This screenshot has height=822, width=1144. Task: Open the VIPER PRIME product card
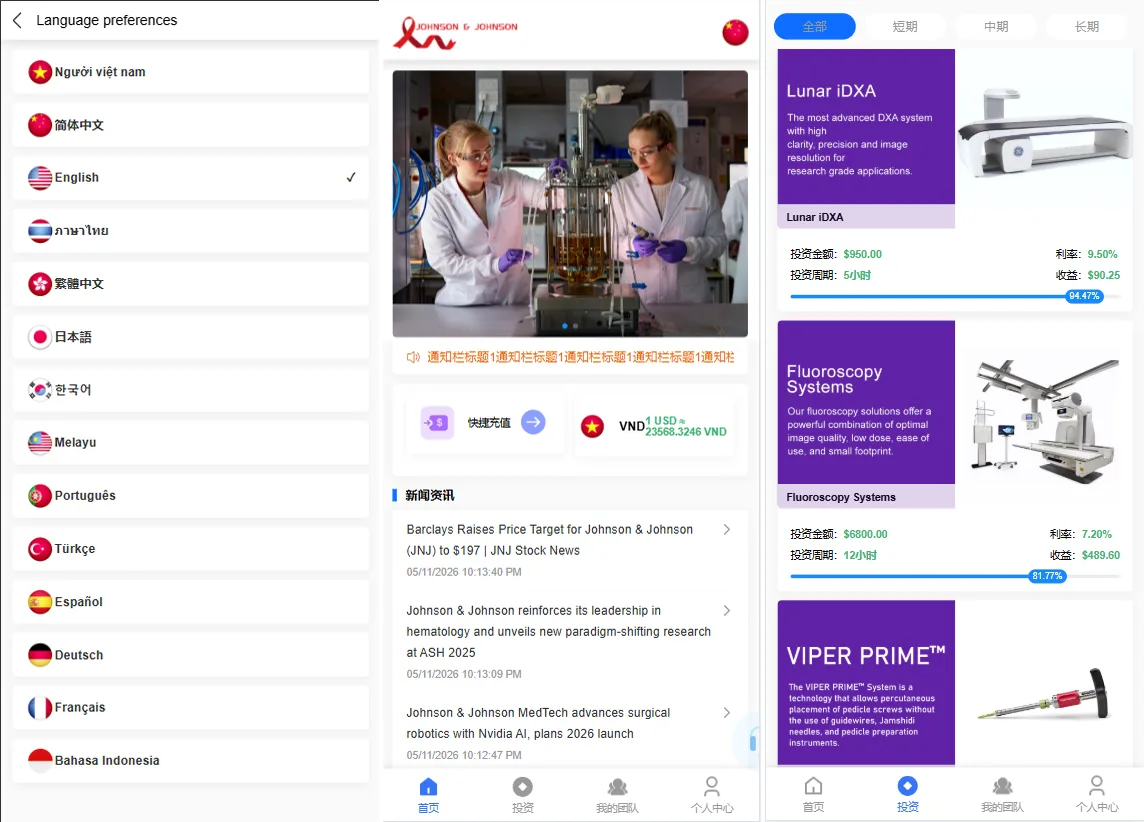[953, 683]
